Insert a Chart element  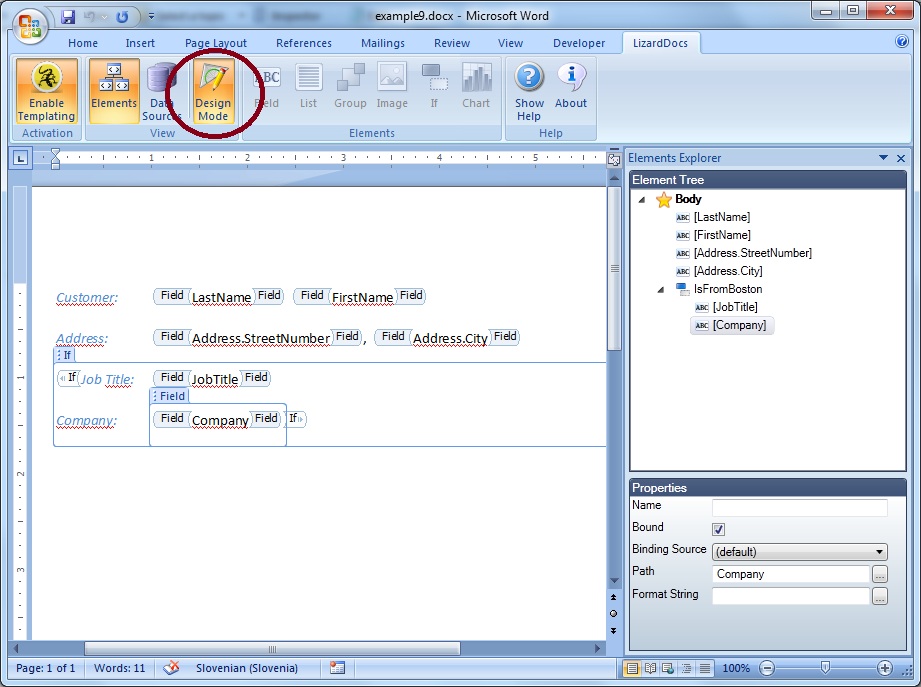coord(476,86)
